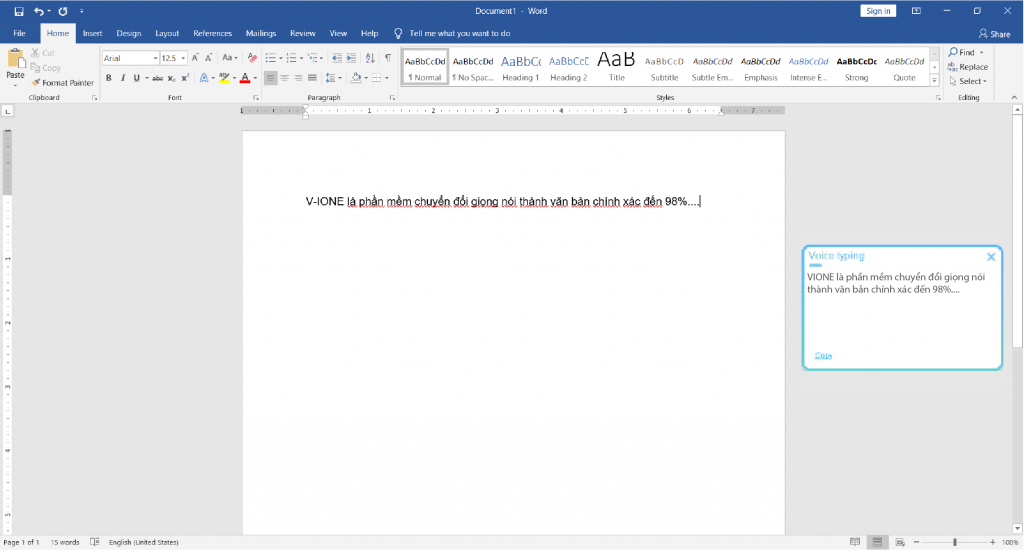Center align the paragraph
This screenshot has height=550, width=1024.
click(284, 78)
